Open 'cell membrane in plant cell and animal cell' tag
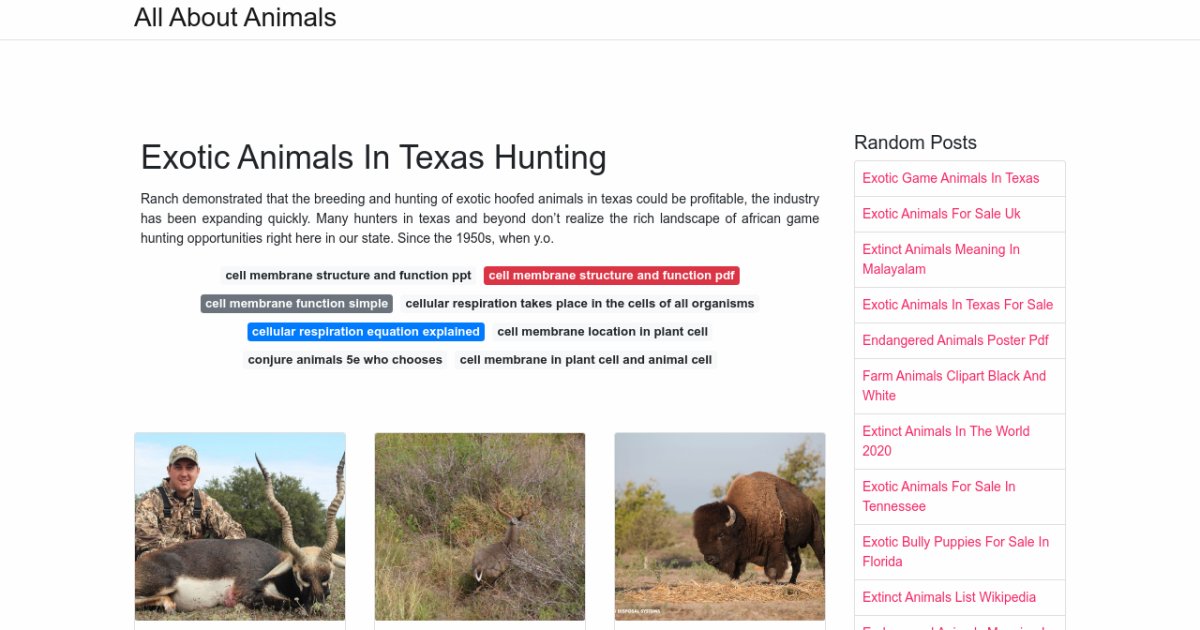The width and height of the screenshot is (1200, 630). pyautogui.click(x=586, y=359)
